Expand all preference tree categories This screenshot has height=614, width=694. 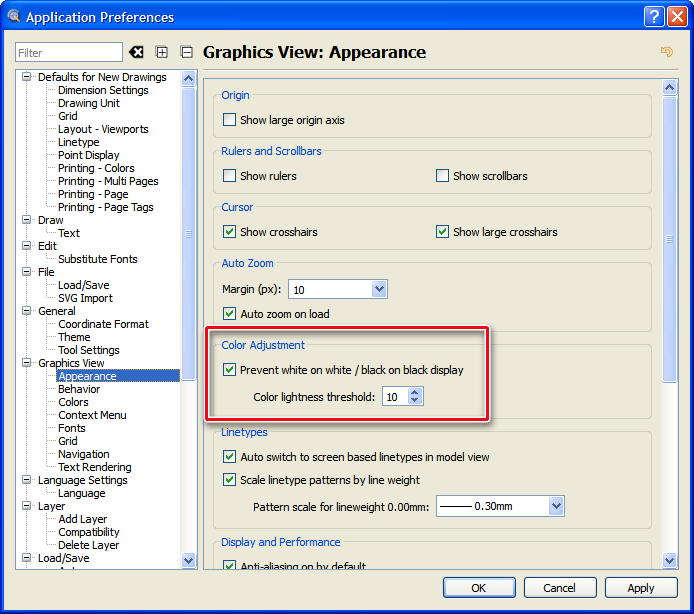click(x=161, y=52)
